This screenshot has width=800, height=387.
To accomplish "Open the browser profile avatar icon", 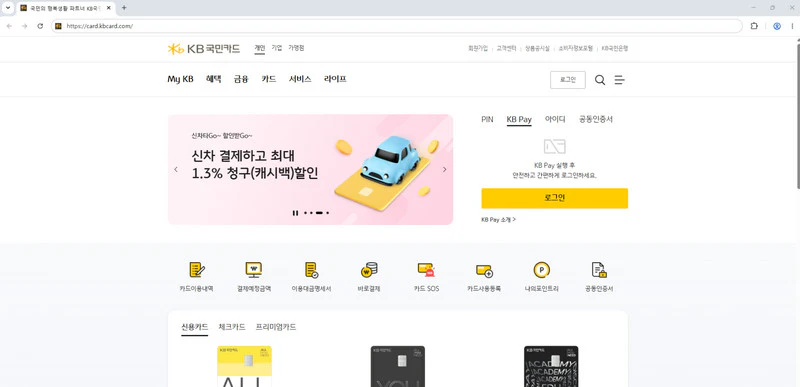I will [x=777, y=26].
